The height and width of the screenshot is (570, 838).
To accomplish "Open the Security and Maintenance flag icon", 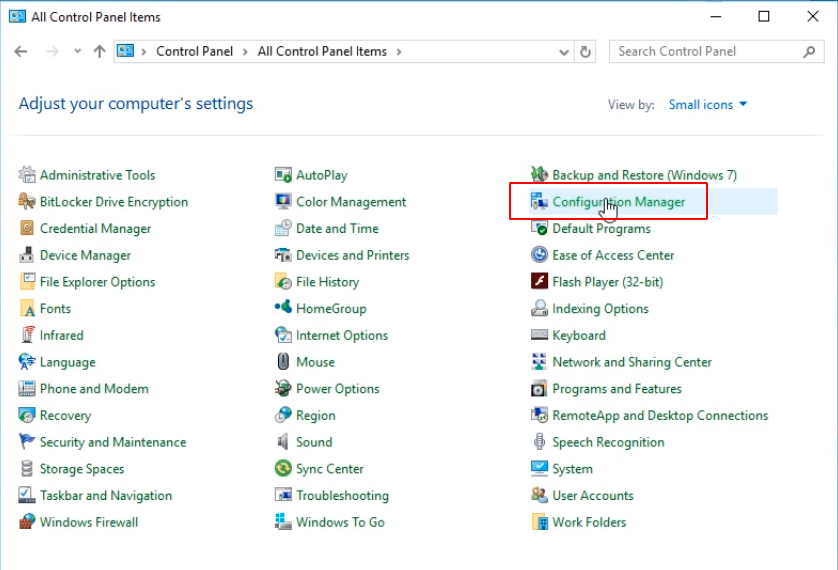I will (x=27, y=442).
